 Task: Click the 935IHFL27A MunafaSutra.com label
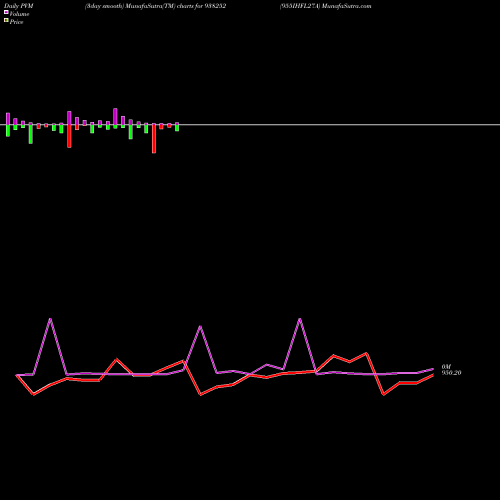(326, 6)
